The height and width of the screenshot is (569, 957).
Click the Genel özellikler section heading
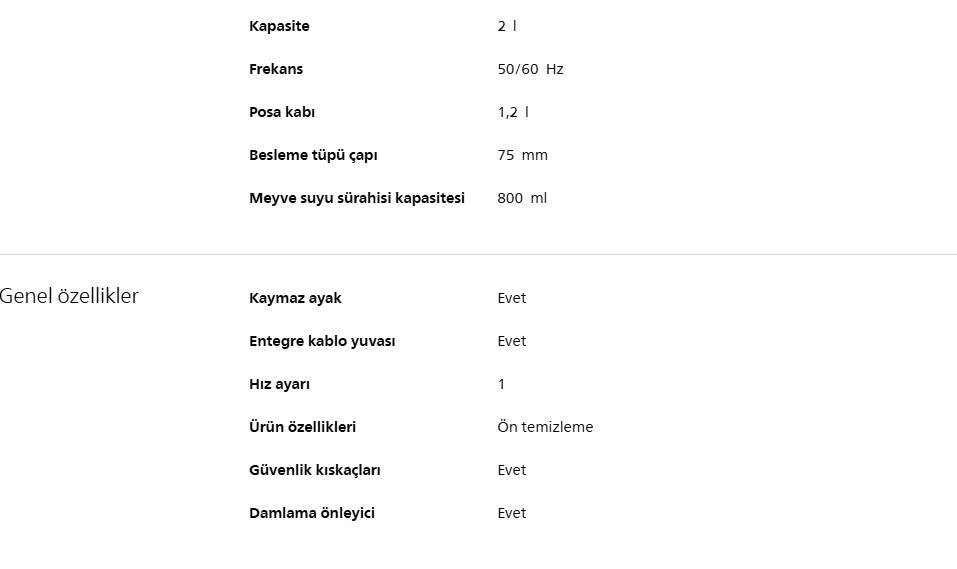pyautogui.click(x=69, y=296)
